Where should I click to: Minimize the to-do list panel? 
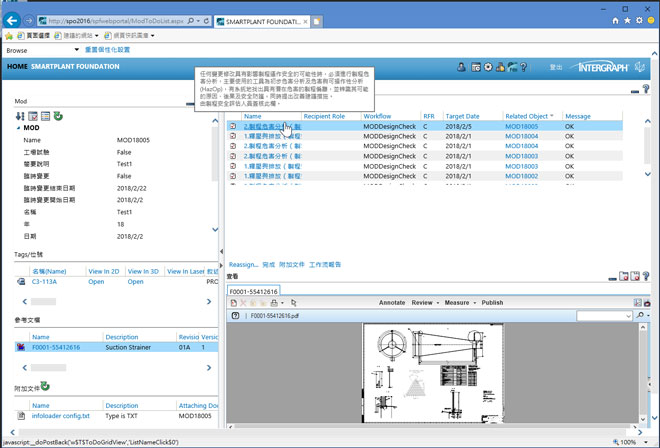635,91
